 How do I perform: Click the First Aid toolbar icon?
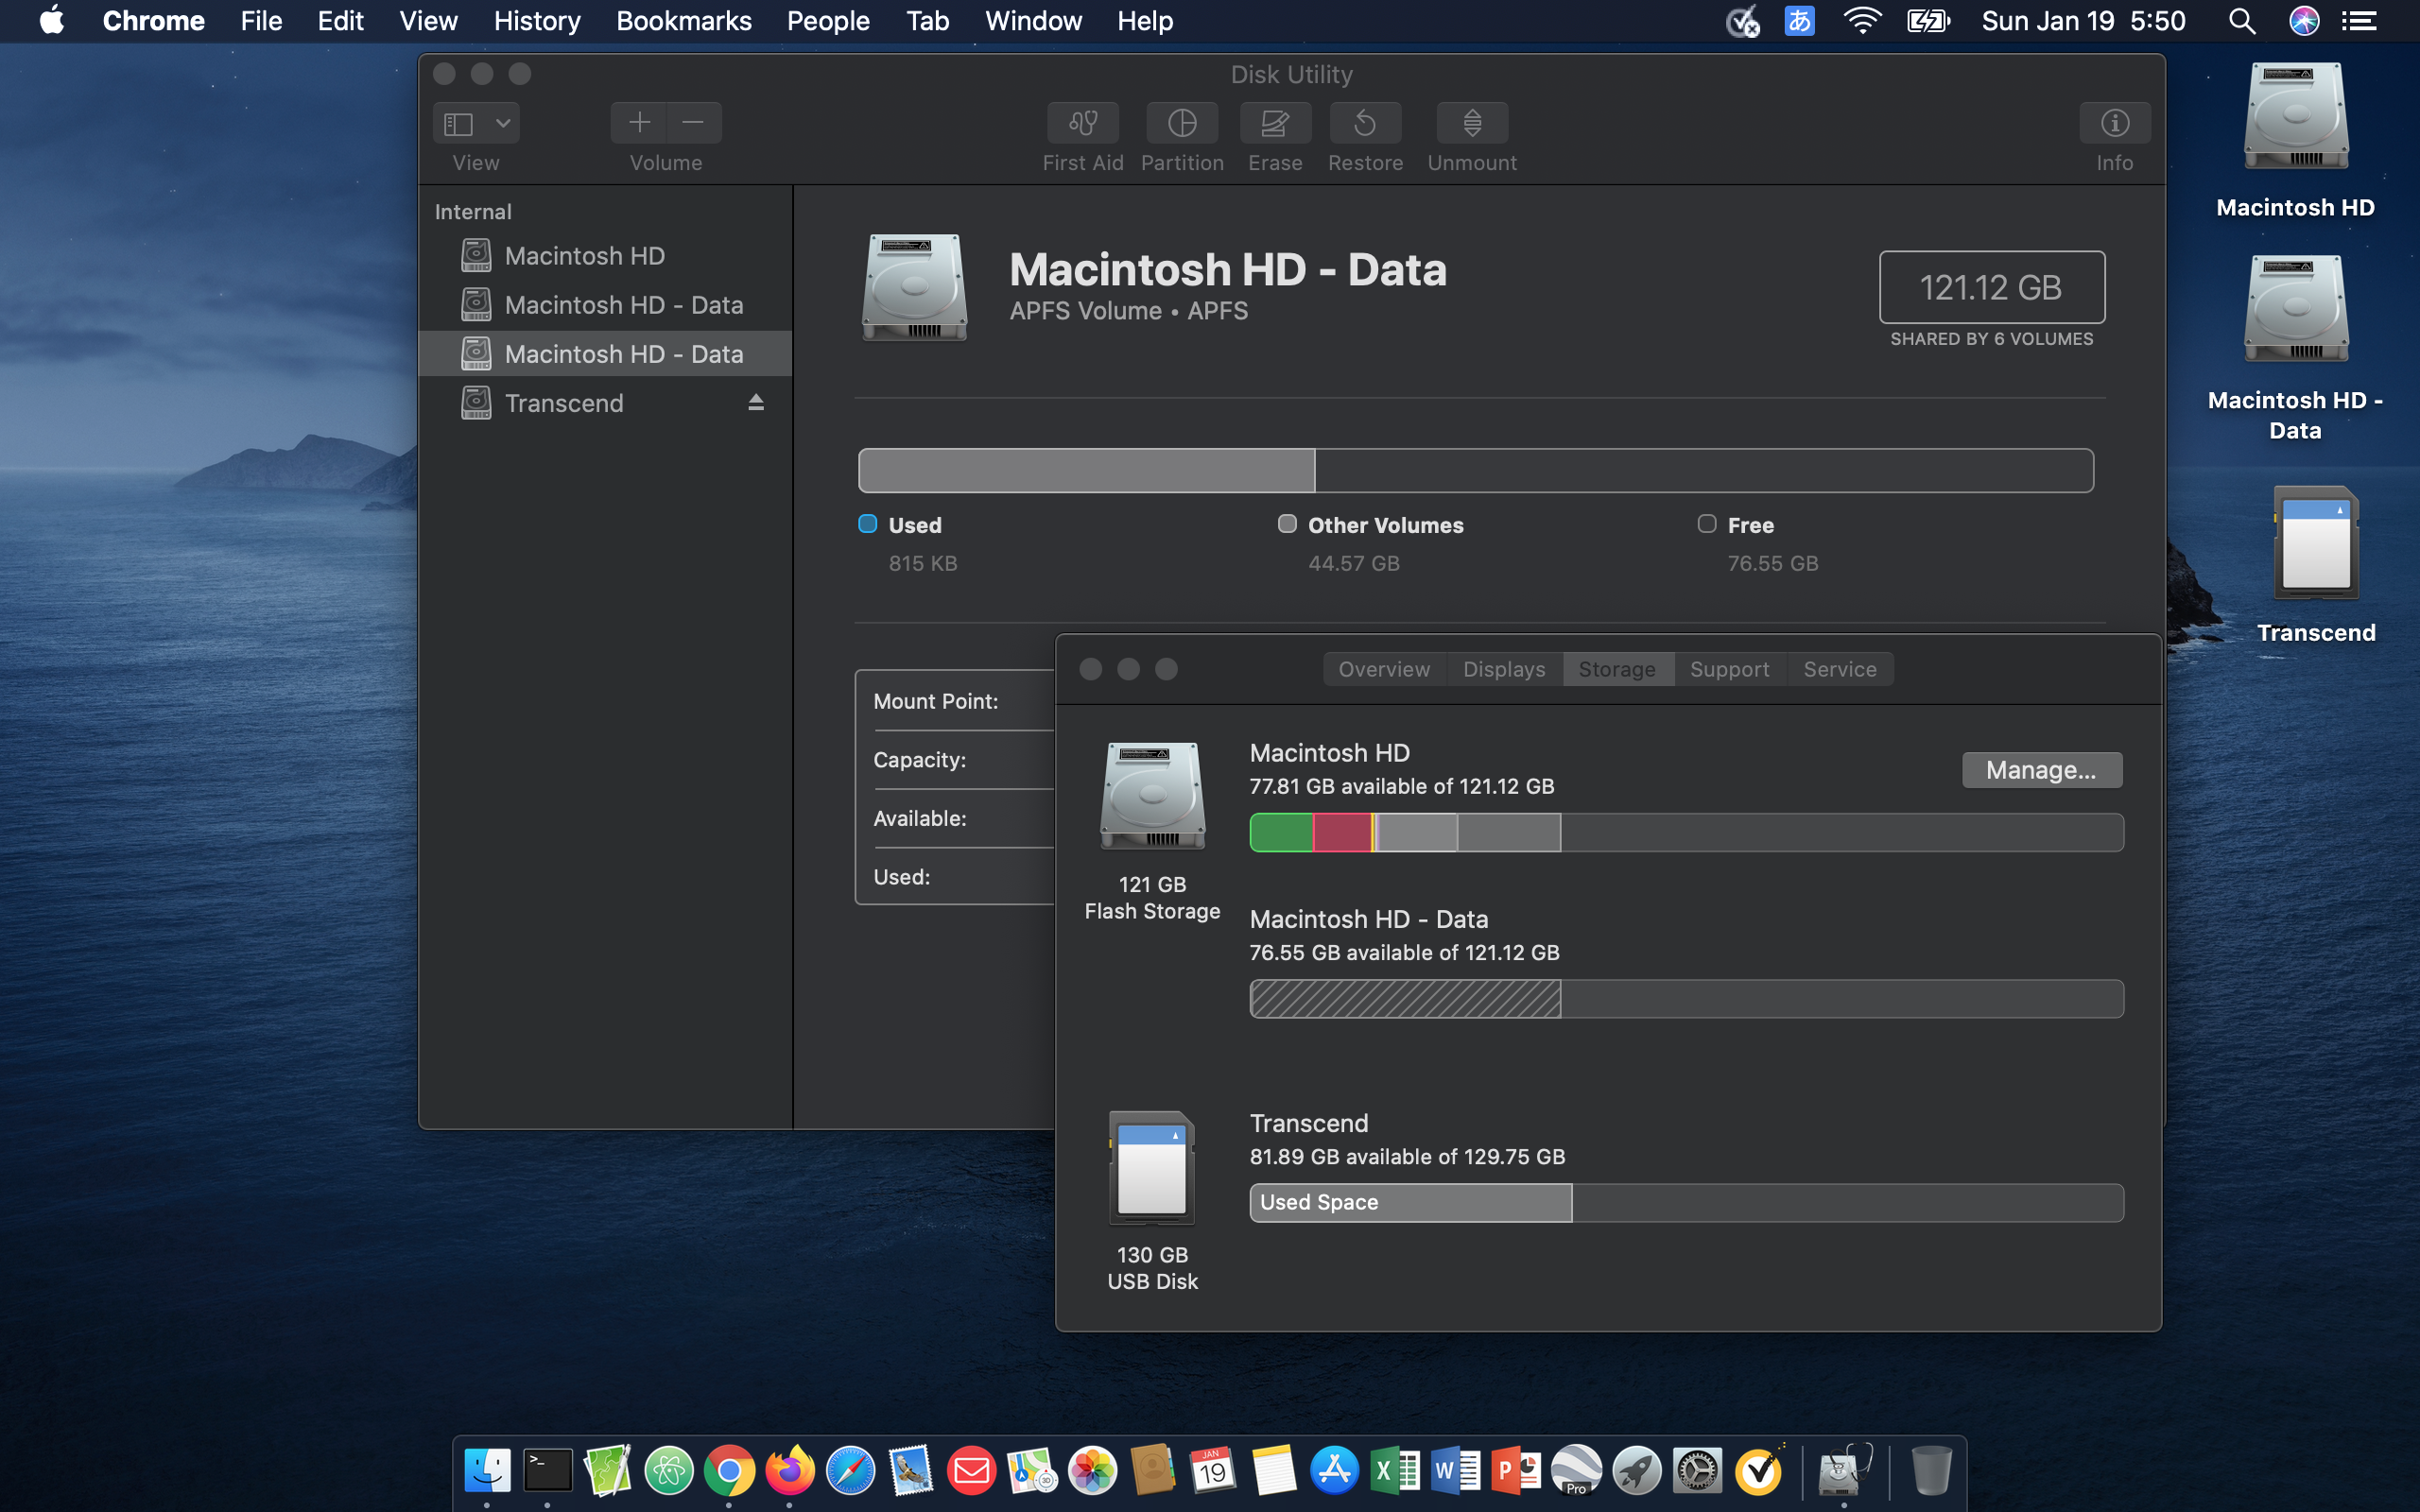coord(1082,123)
